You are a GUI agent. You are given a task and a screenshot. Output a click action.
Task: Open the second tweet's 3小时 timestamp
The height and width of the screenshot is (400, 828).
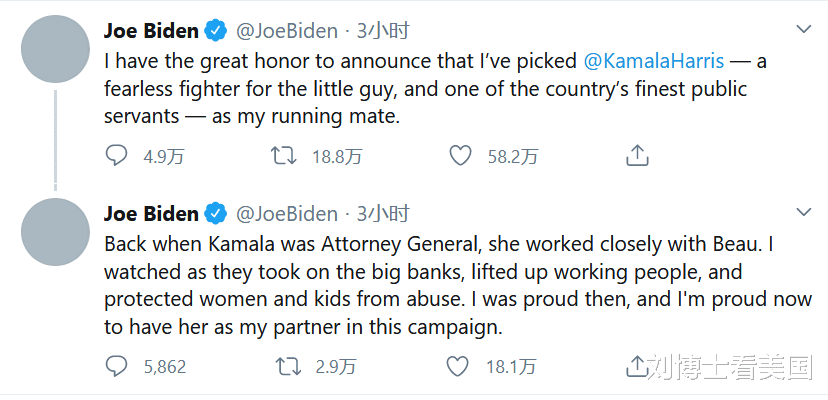tap(383, 213)
